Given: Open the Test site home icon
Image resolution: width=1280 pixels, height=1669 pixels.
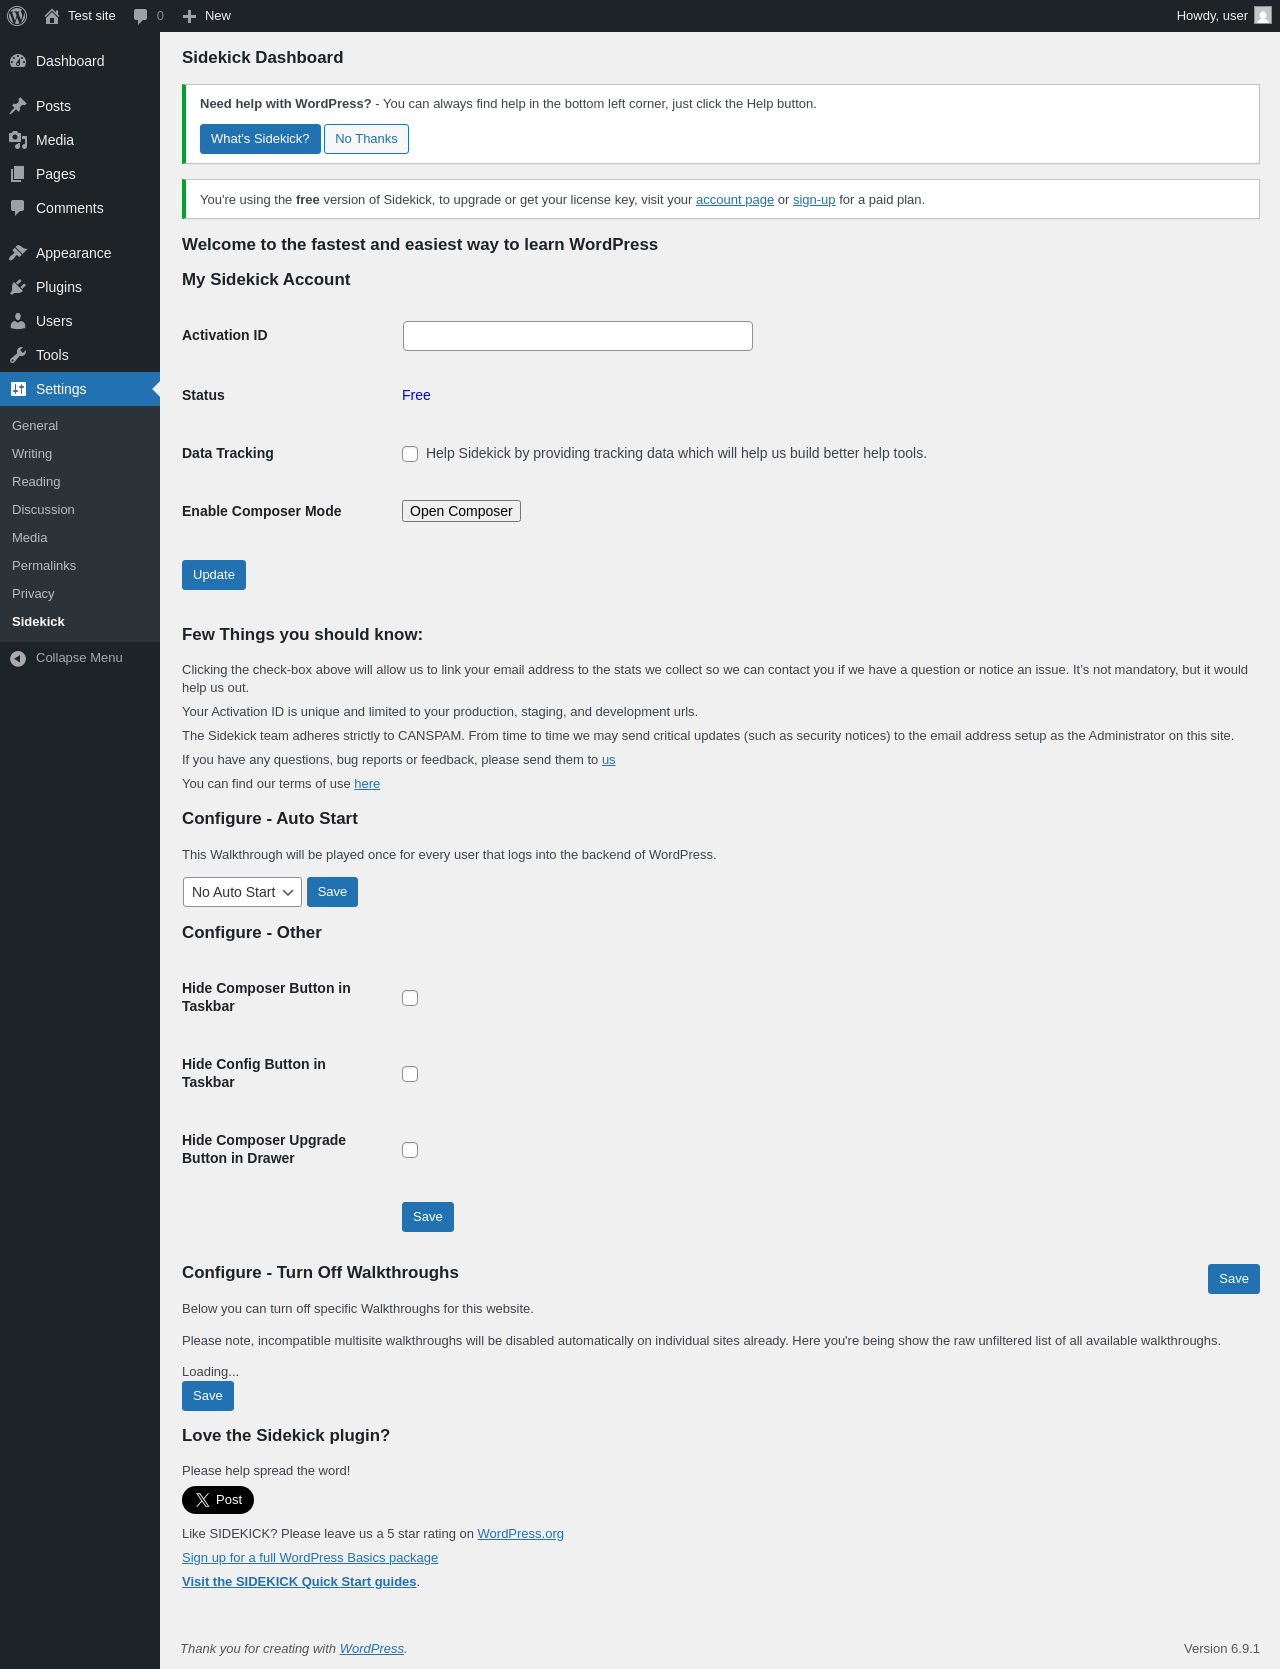Looking at the screenshot, I should click(52, 16).
